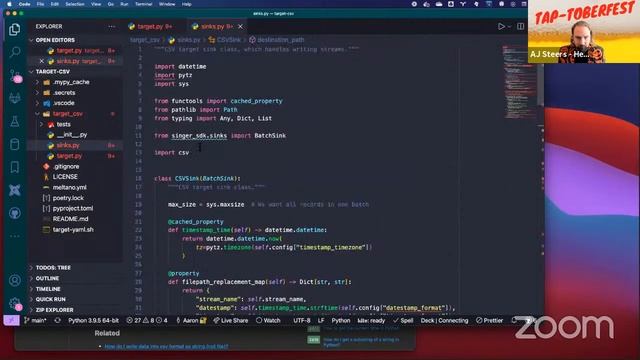Image resolution: width=640 pixels, height=360 pixels.
Task: Open the Apple menu
Action: tap(9, 4)
